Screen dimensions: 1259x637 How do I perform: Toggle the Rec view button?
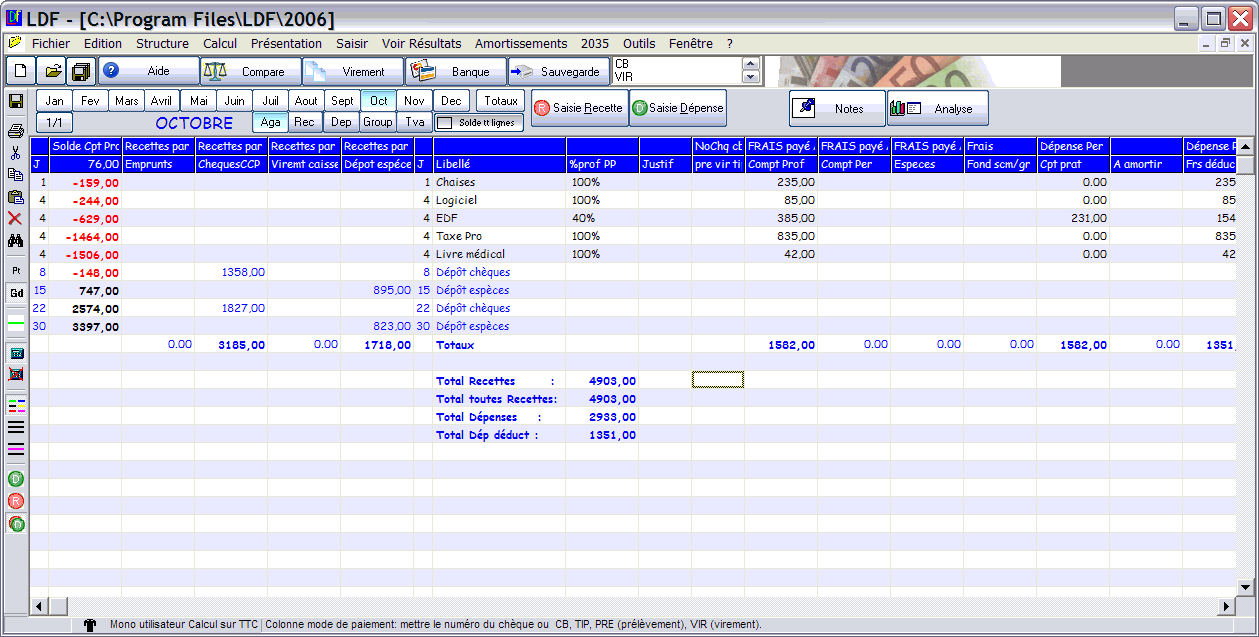(x=306, y=122)
